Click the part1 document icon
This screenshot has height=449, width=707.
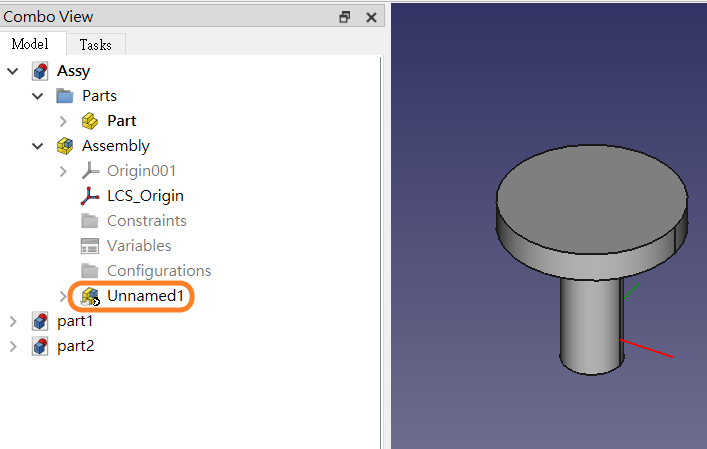(40, 321)
